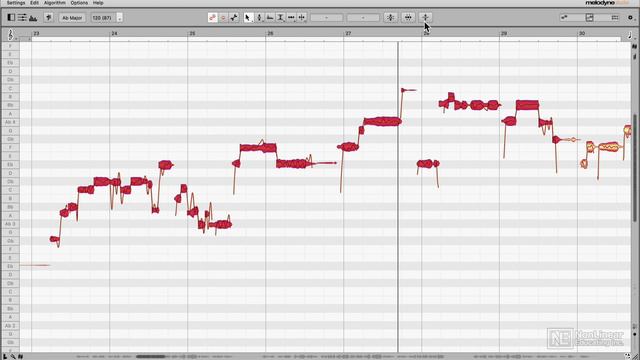This screenshot has width=640, height=360.
Task: Open the gear settings menu
Action: 631,18
